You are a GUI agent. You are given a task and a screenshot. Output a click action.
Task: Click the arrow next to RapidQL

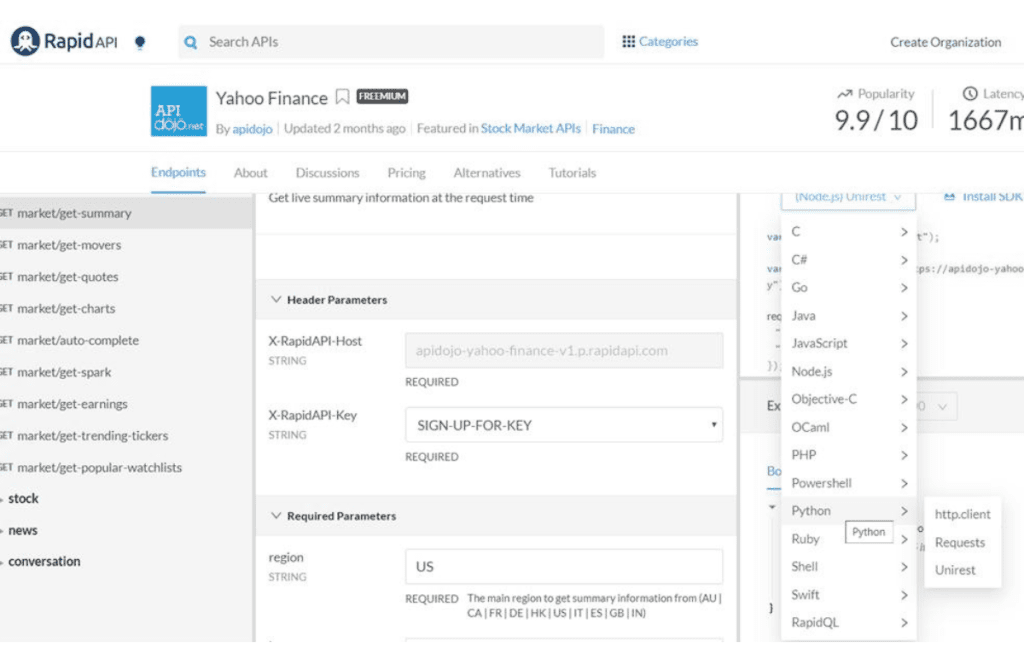[903, 623]
